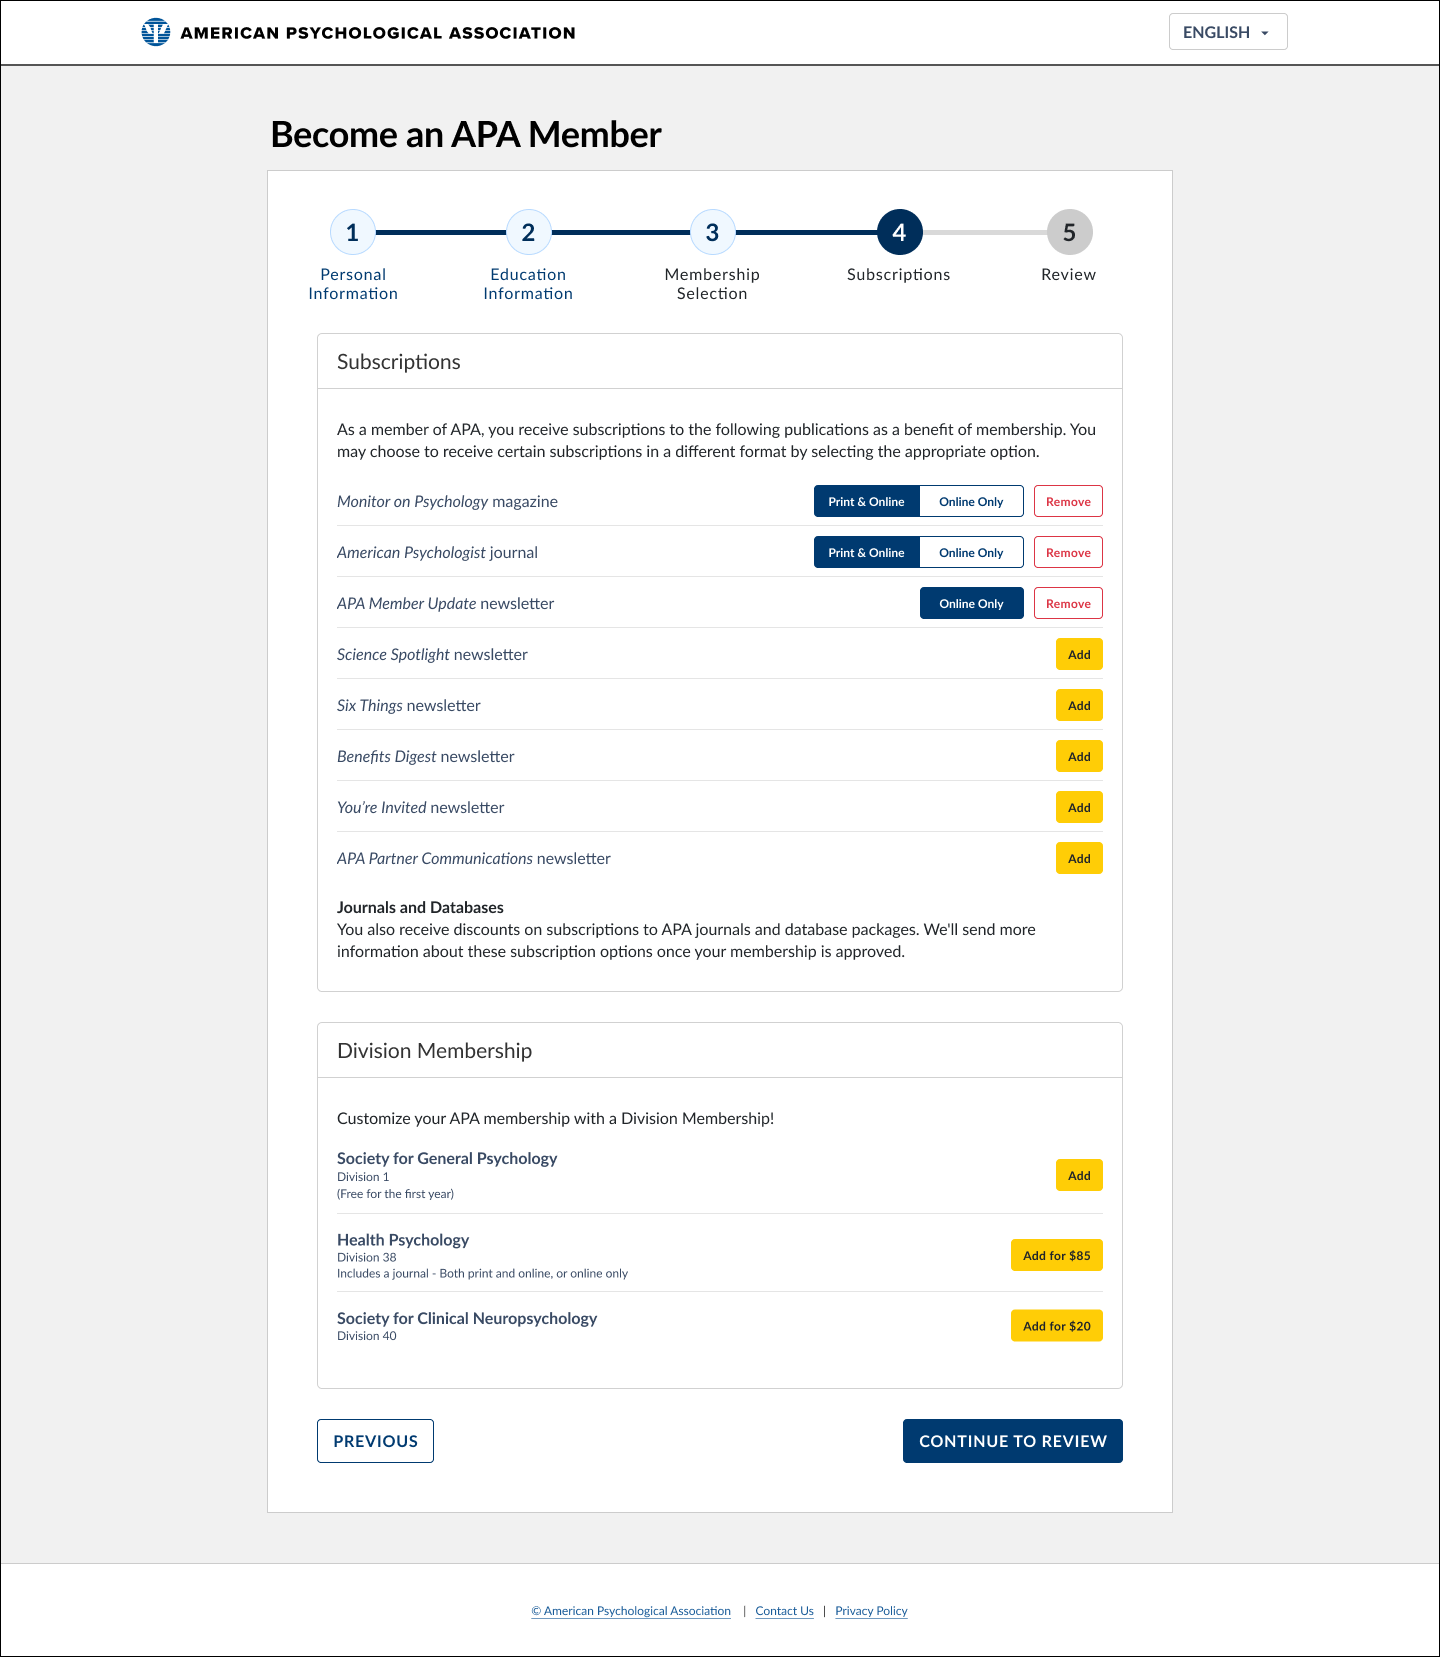
Task: Click the Health Psychology division title
Action: 403,1240
